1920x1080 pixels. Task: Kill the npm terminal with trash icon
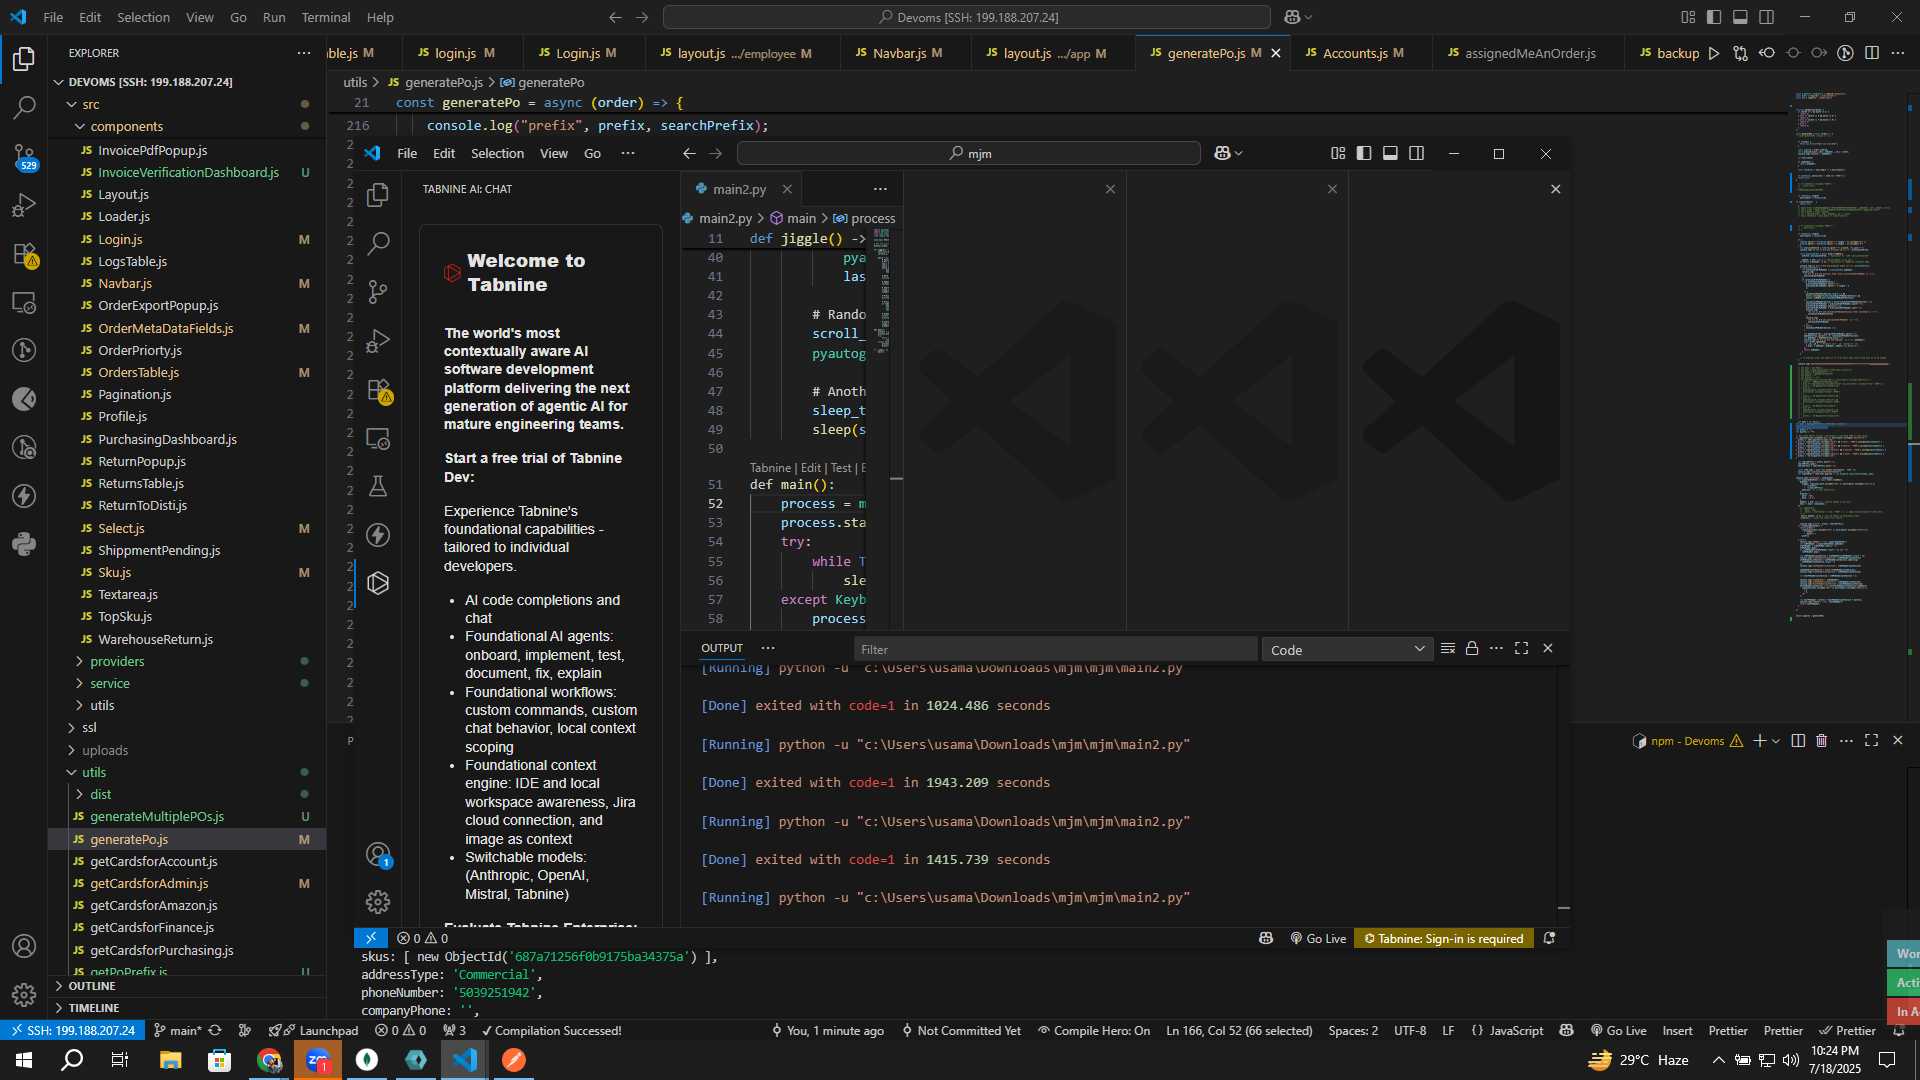[1822, 741]
